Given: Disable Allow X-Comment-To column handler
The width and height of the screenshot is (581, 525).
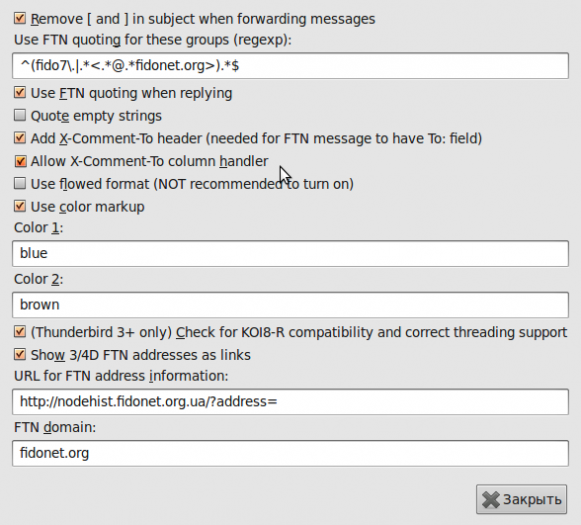Looking at the screenshot, I should (x=20, y=161).
